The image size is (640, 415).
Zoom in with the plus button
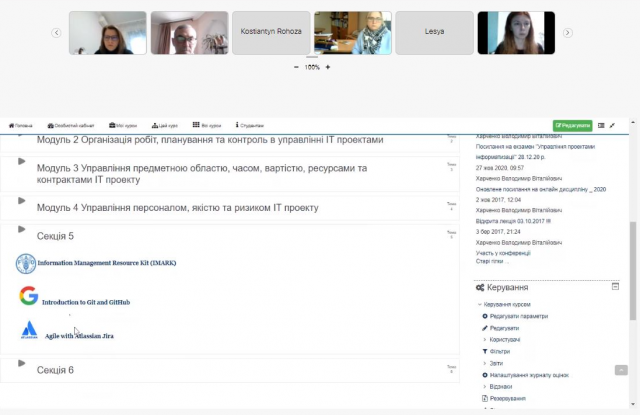[x=328, y=67]
